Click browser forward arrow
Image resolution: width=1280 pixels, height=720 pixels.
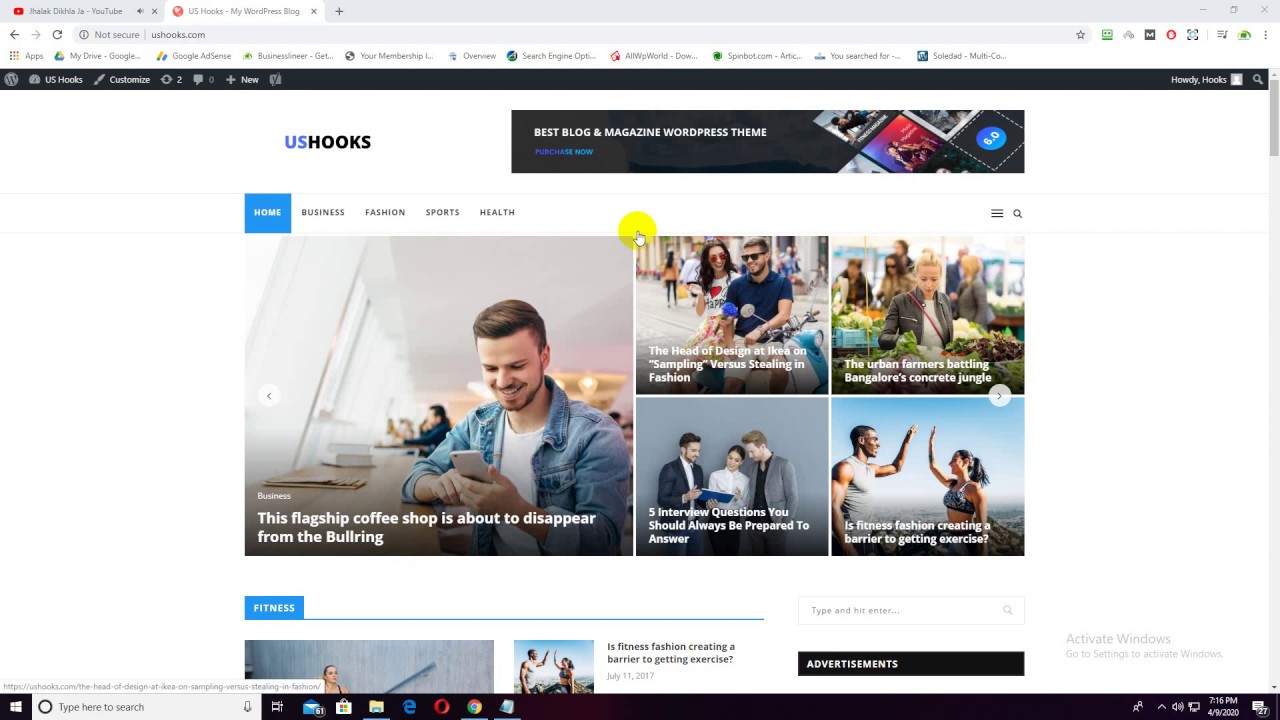(36, 34)
